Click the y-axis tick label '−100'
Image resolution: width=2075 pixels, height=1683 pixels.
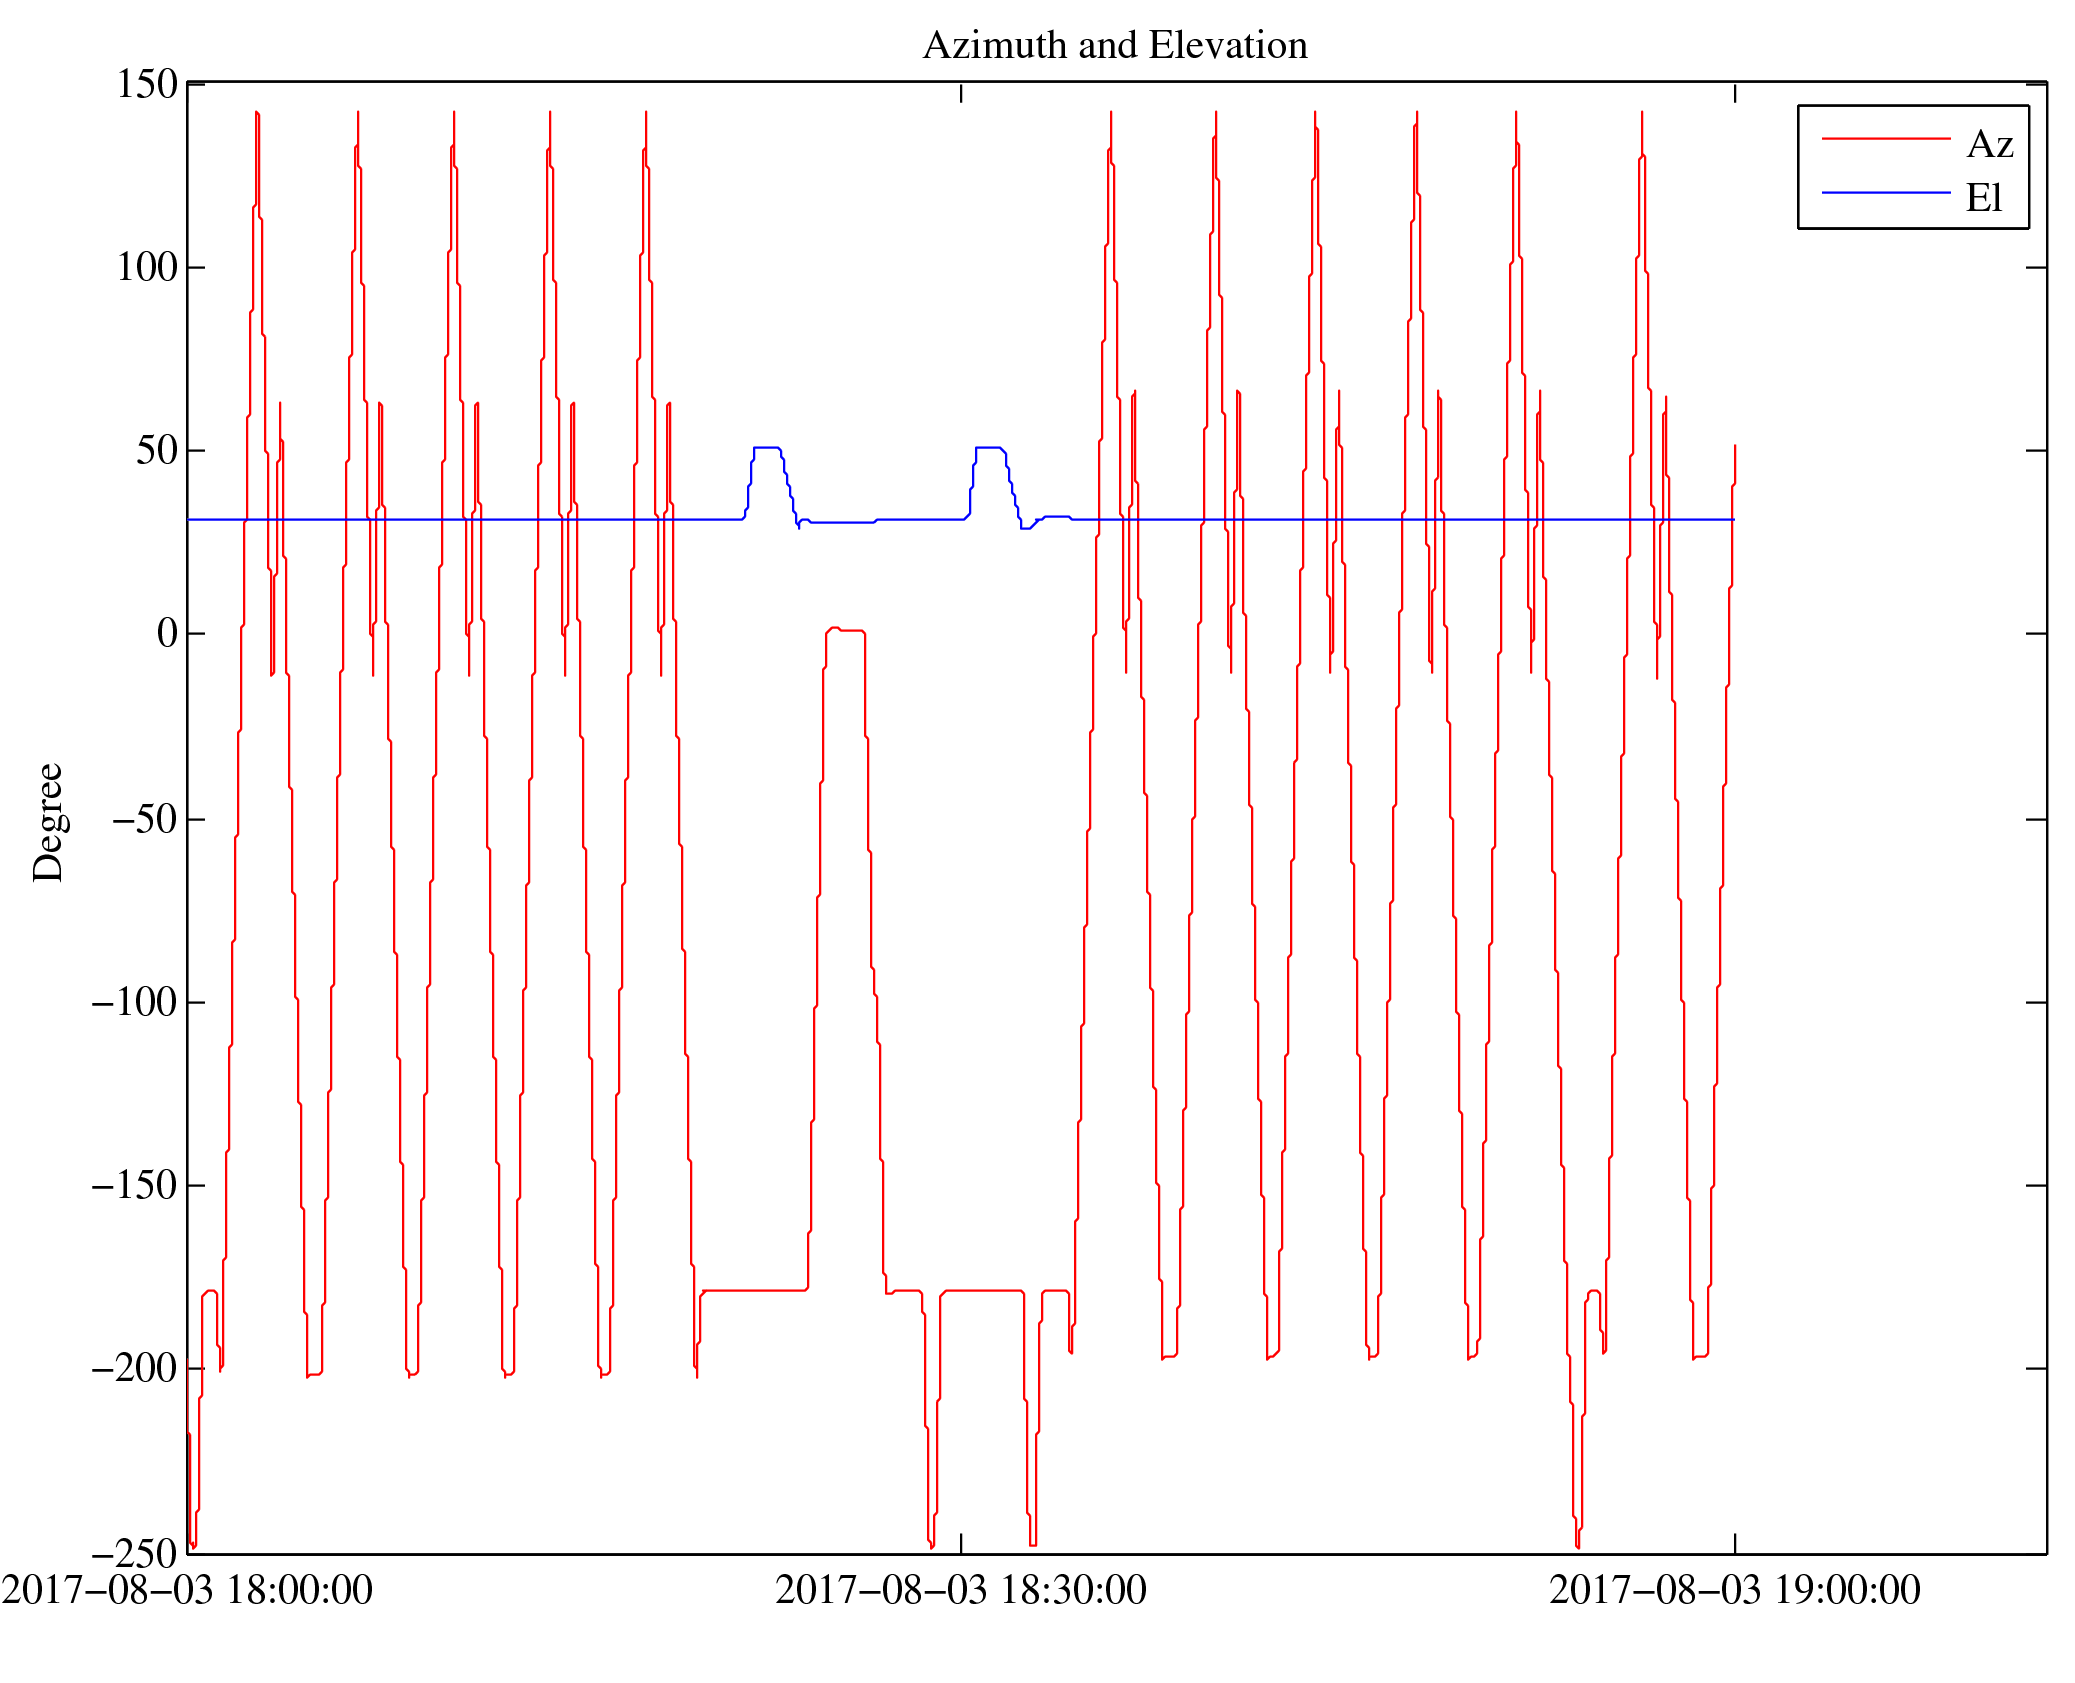pyautogui.click(x=135, y=1002)
